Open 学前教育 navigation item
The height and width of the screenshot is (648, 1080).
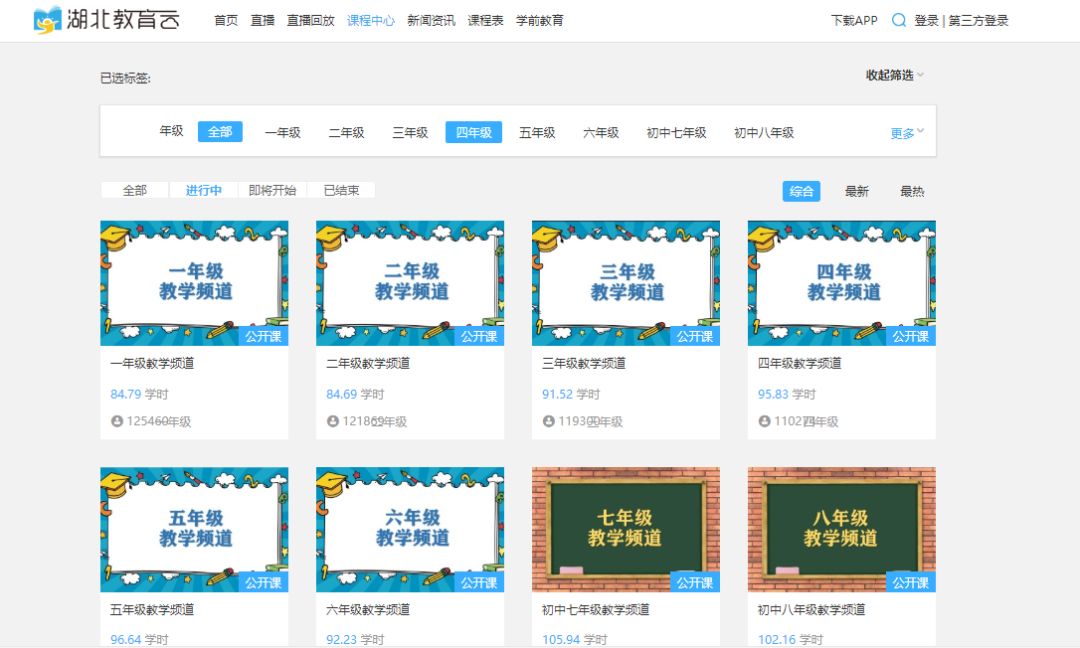click(x=539, y=21)
